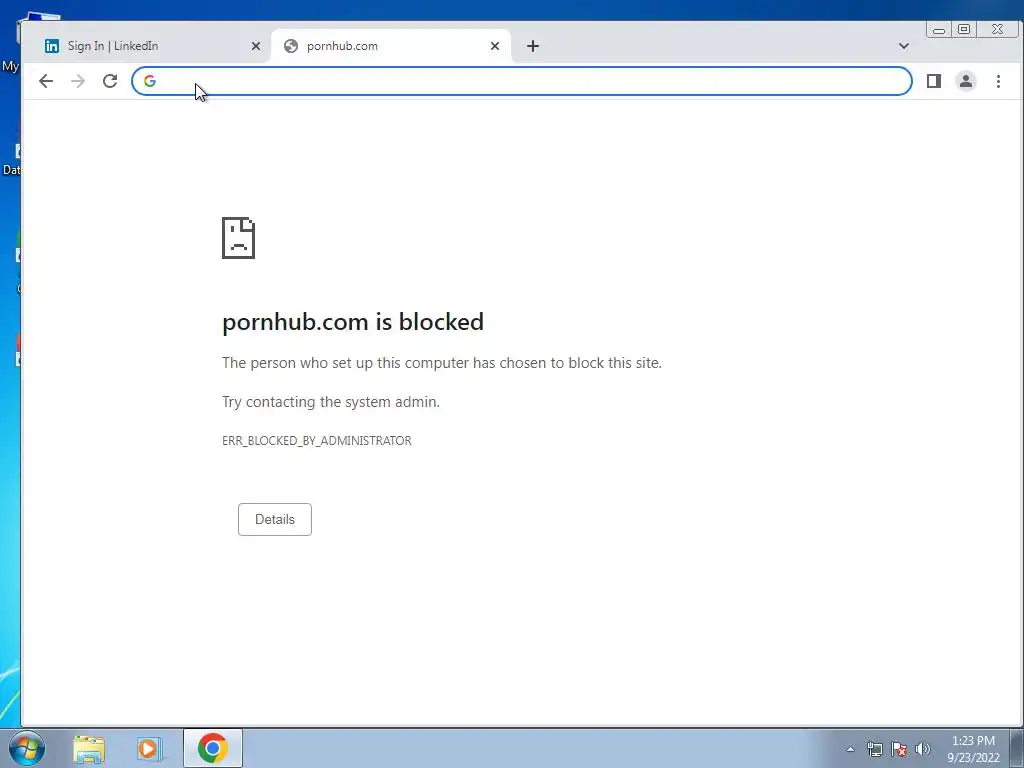
Task: Go back to the previous page
Action: [x=46, y=81]
